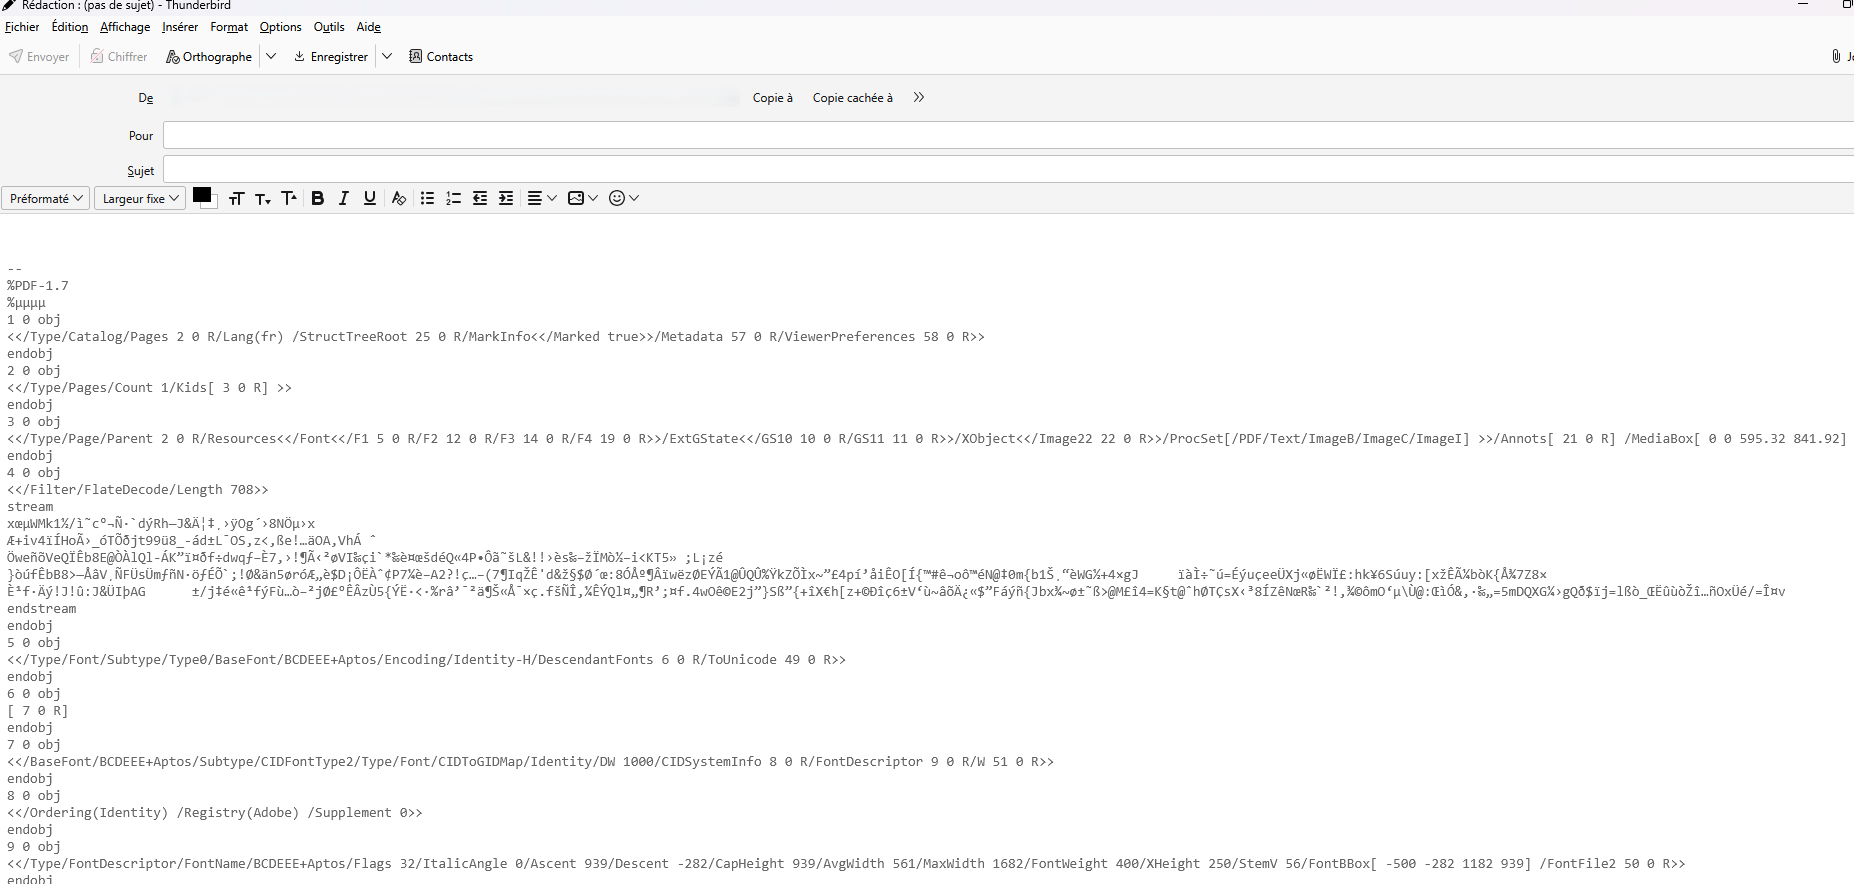
Task: Click the Copie cachée à link
Action: click(x=852, y=98)
